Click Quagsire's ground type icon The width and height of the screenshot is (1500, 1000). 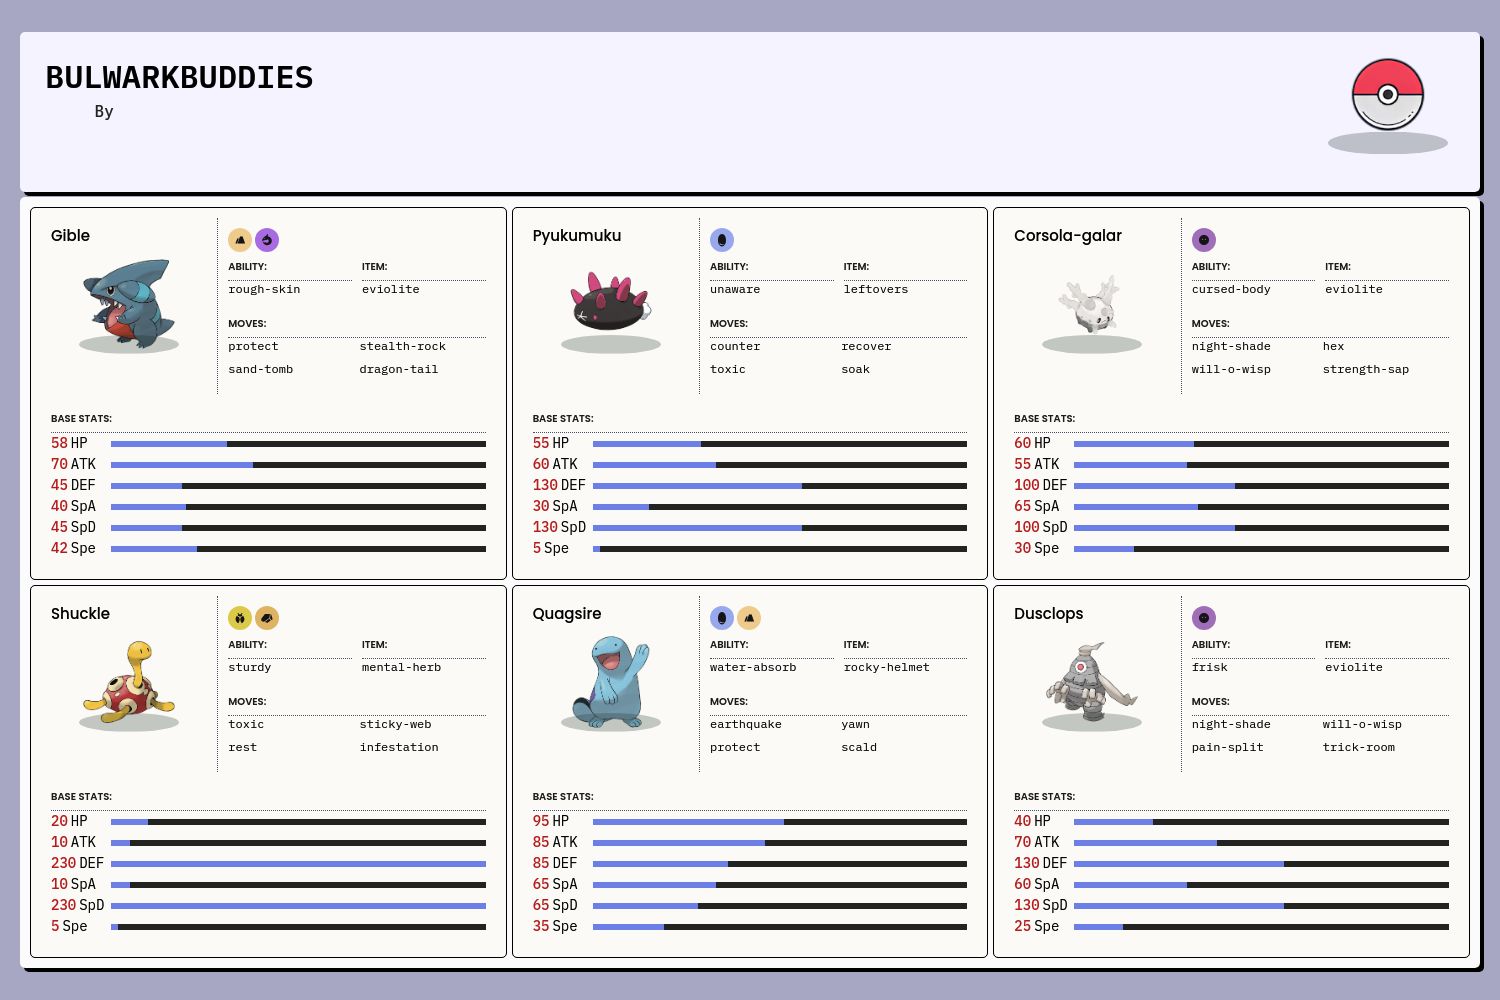[x=749, y=618]
